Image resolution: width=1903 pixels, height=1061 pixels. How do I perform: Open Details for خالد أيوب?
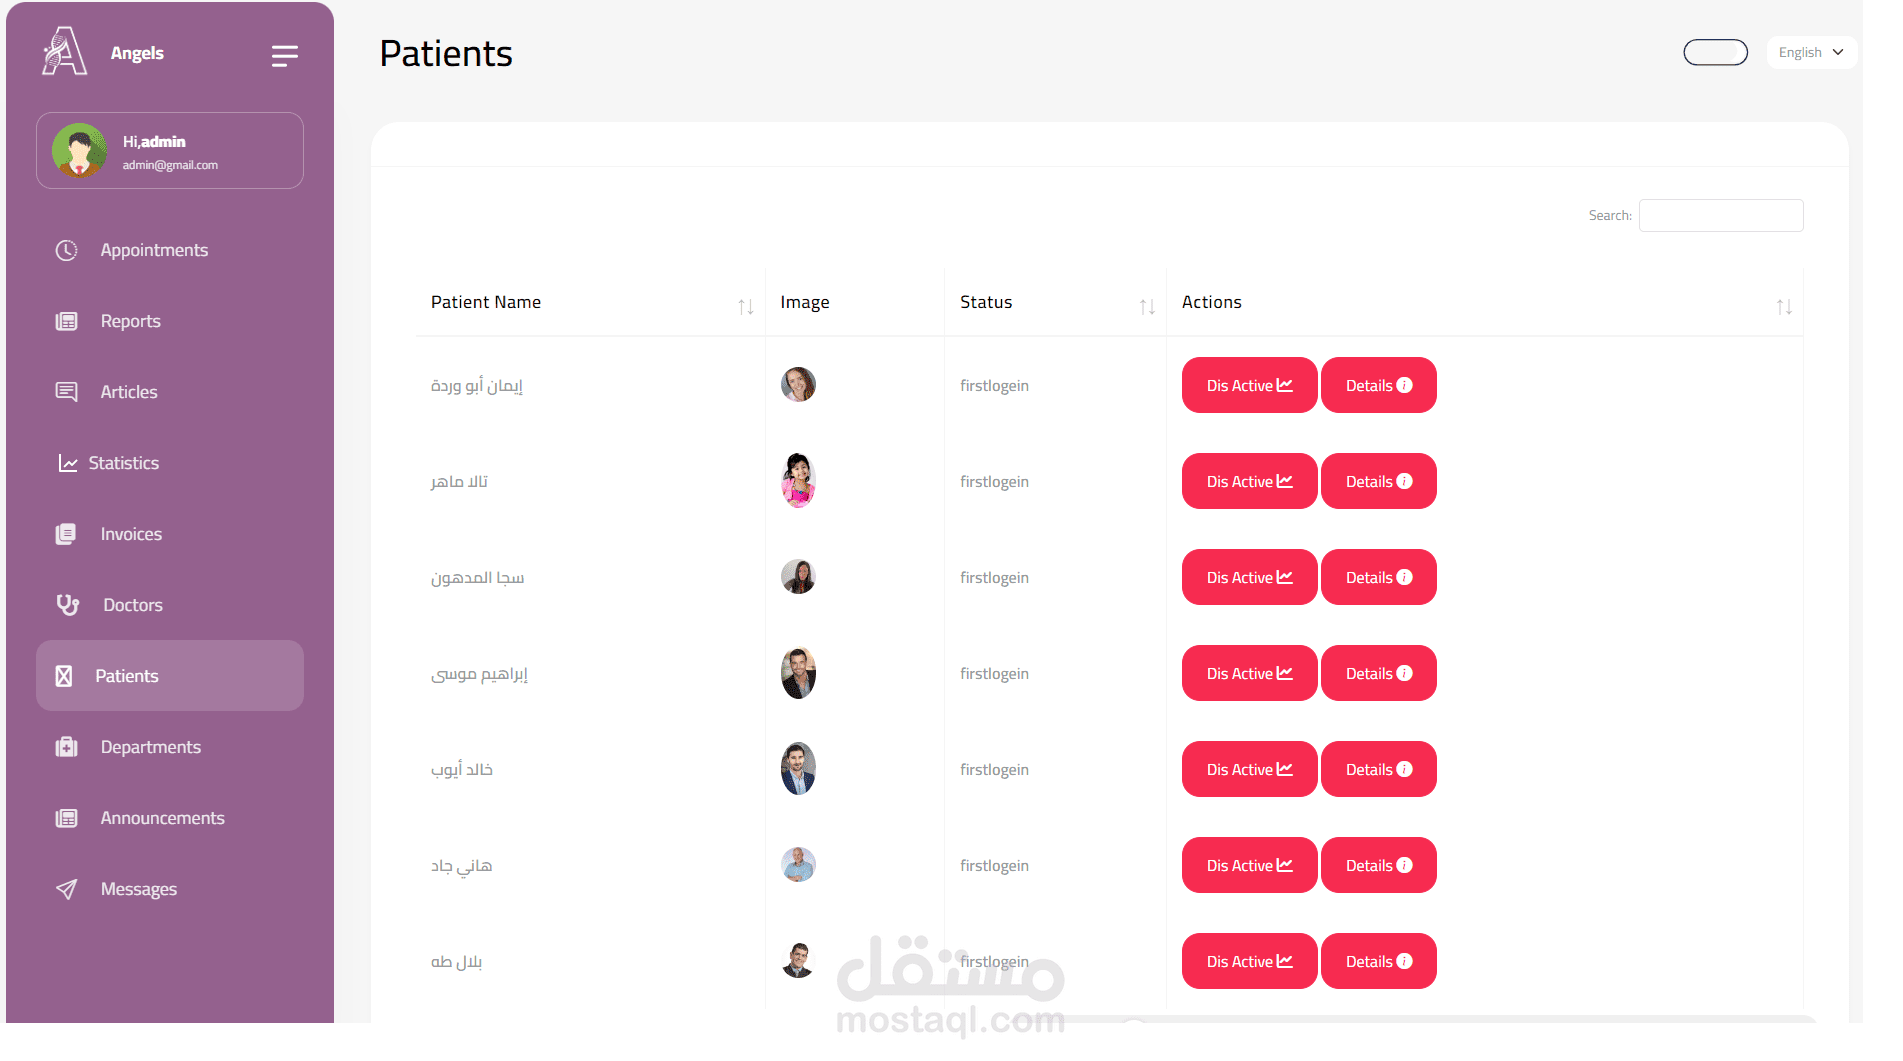click(1378, 769)
